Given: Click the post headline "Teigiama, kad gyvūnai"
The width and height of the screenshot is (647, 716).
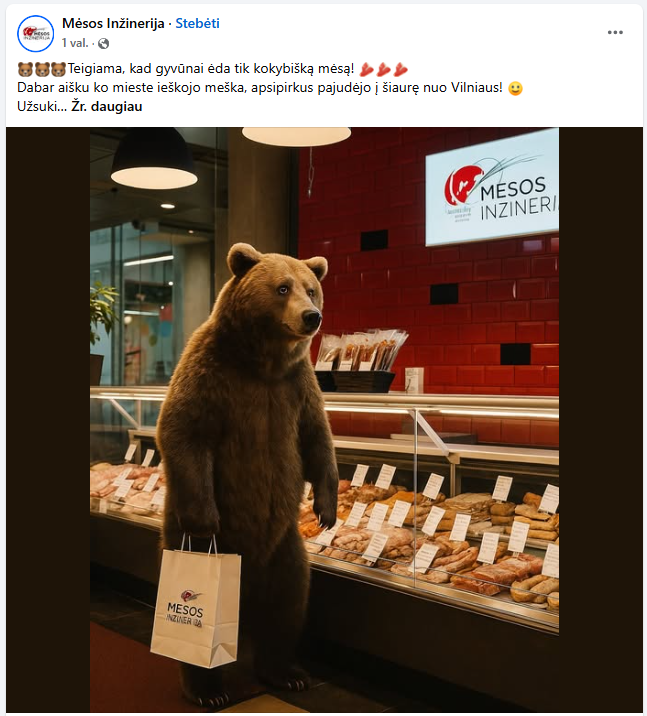Looking at the screenshot, I should (x=211, y=69).
